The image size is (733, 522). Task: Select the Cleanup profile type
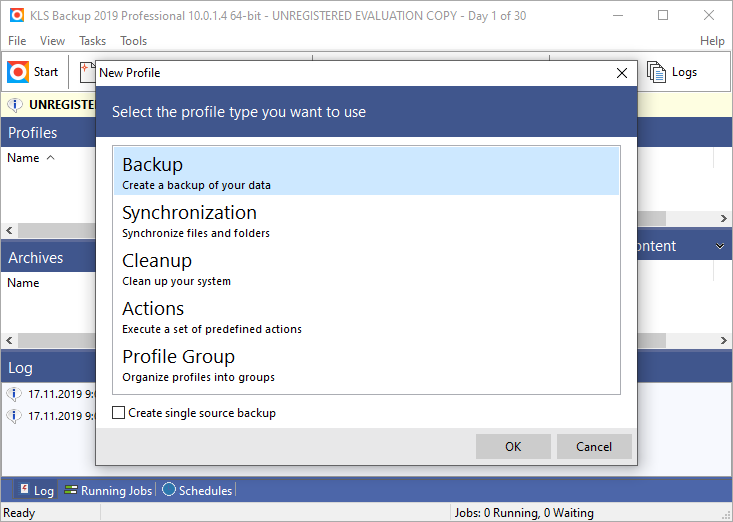pyautogui.click(x=366, y=267)
